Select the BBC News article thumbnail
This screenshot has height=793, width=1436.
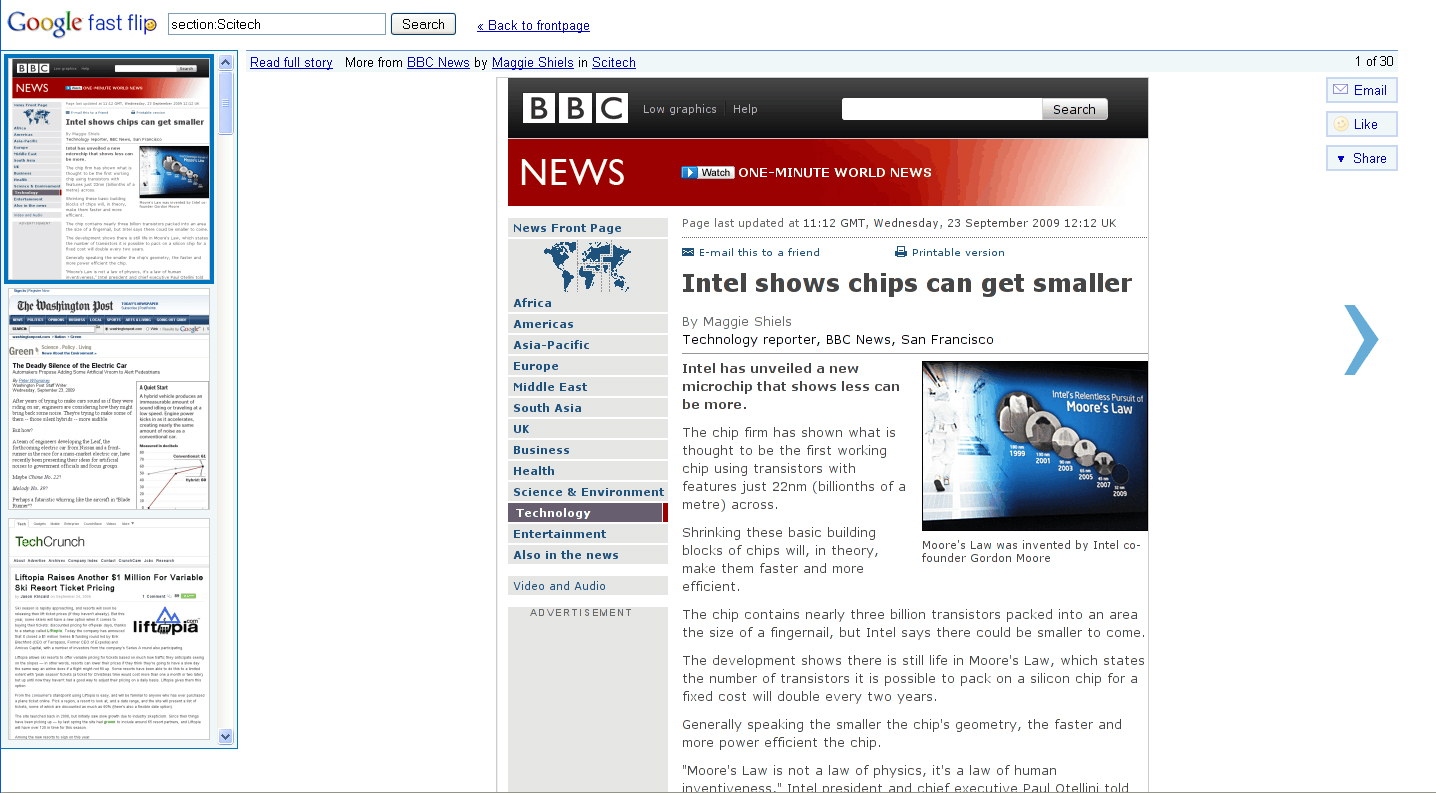coord(110,169)
